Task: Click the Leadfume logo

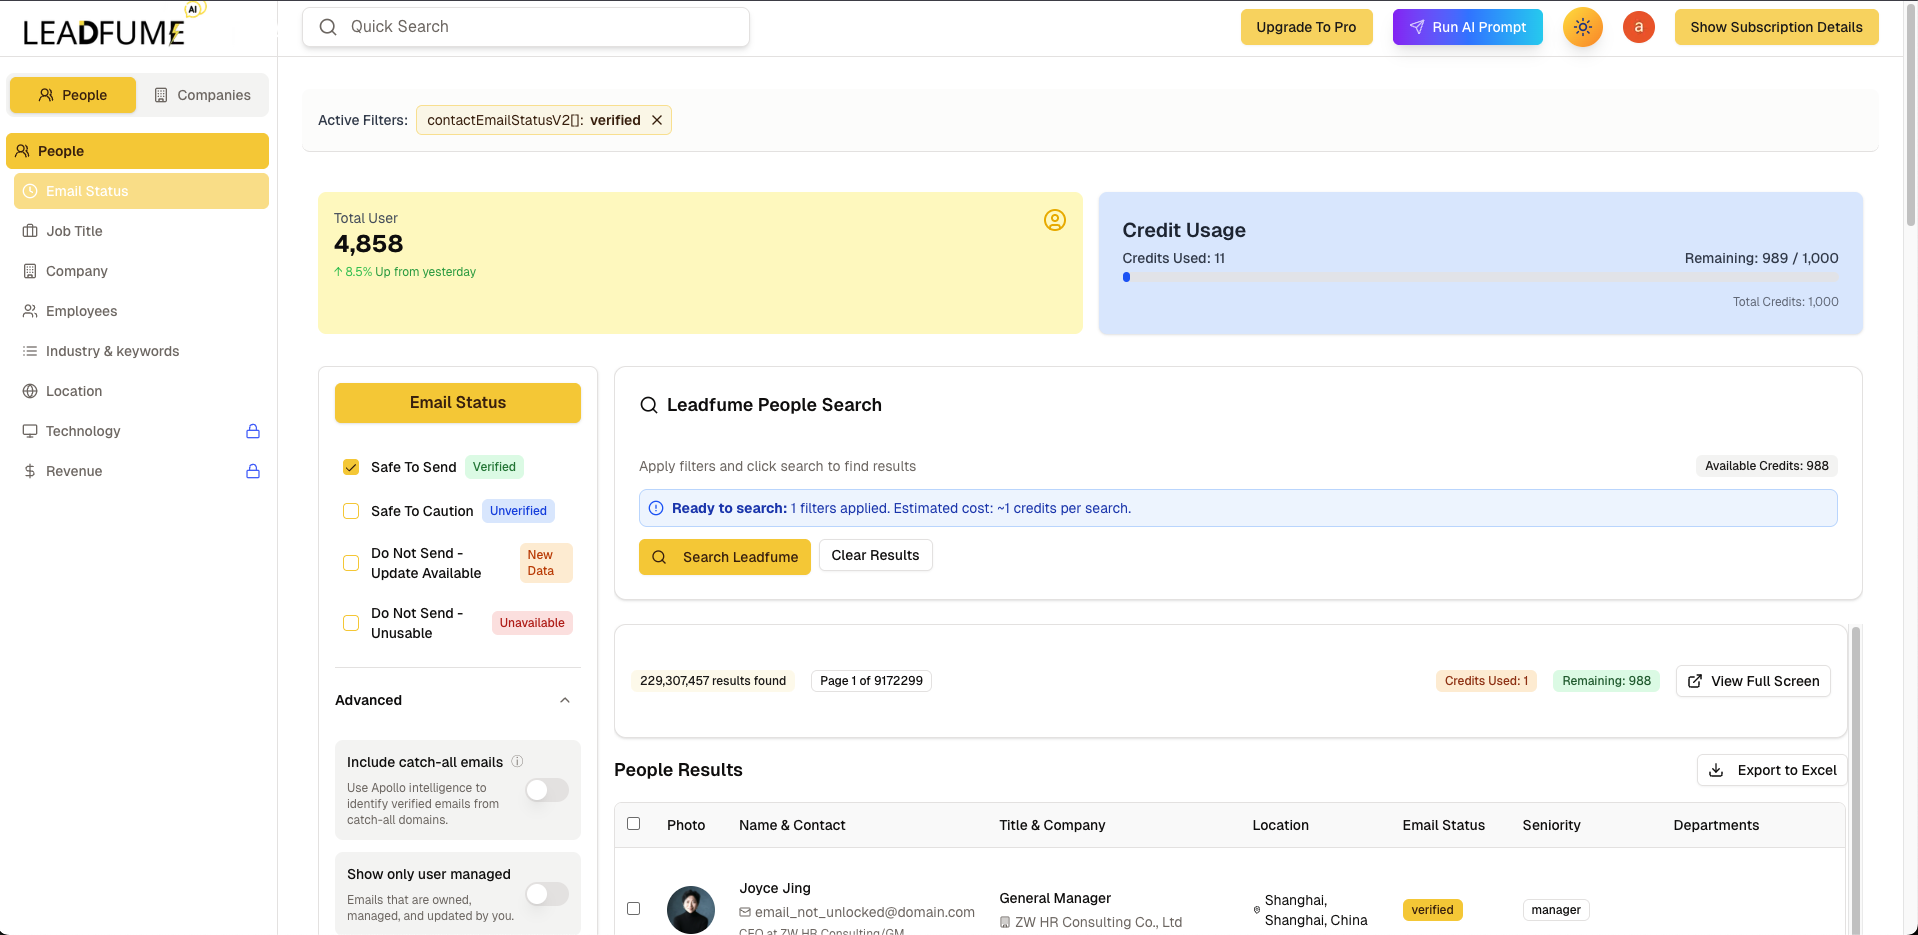Action: tap(113, 26)
